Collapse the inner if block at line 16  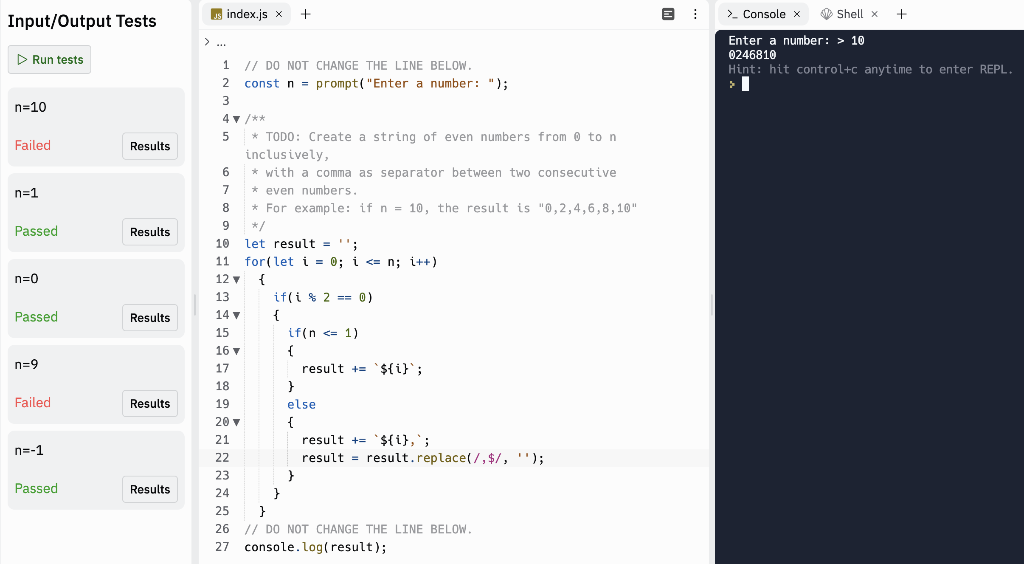pyautogui.click(x=236, y=351)
